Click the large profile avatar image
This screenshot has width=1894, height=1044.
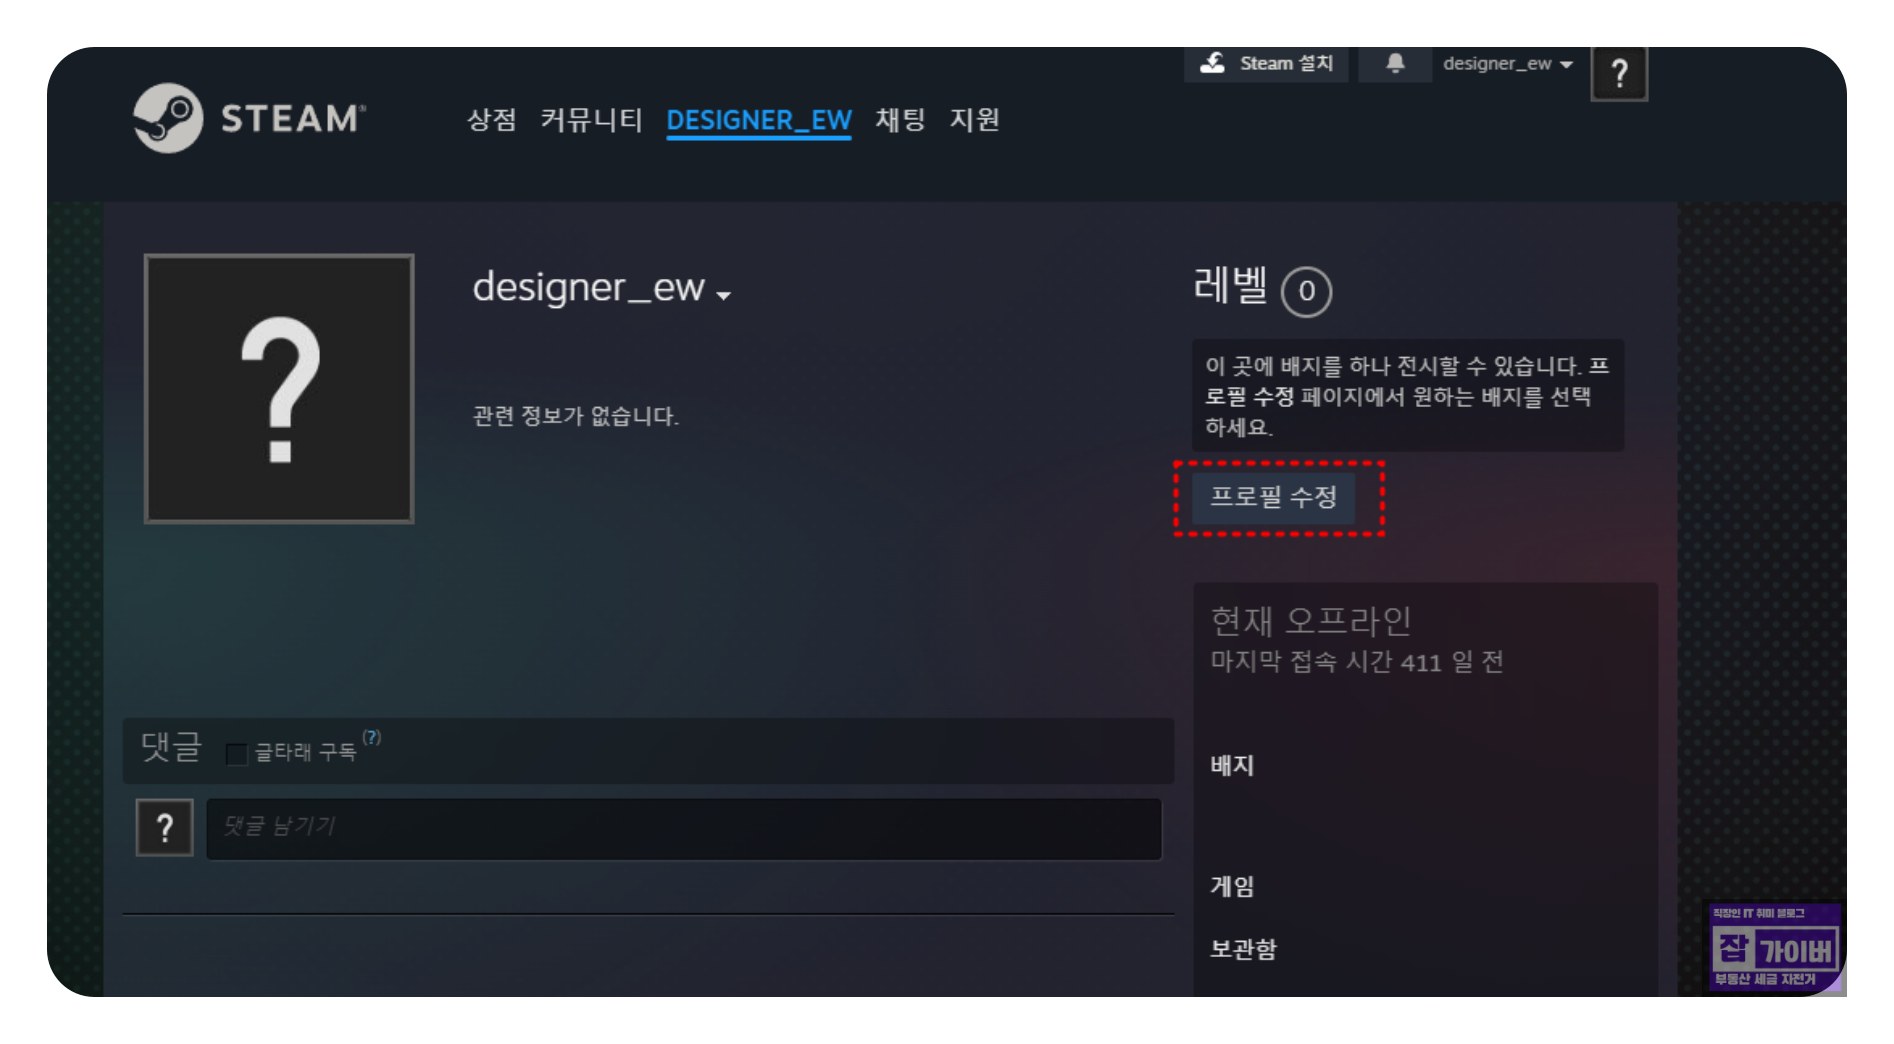(279, 389)
